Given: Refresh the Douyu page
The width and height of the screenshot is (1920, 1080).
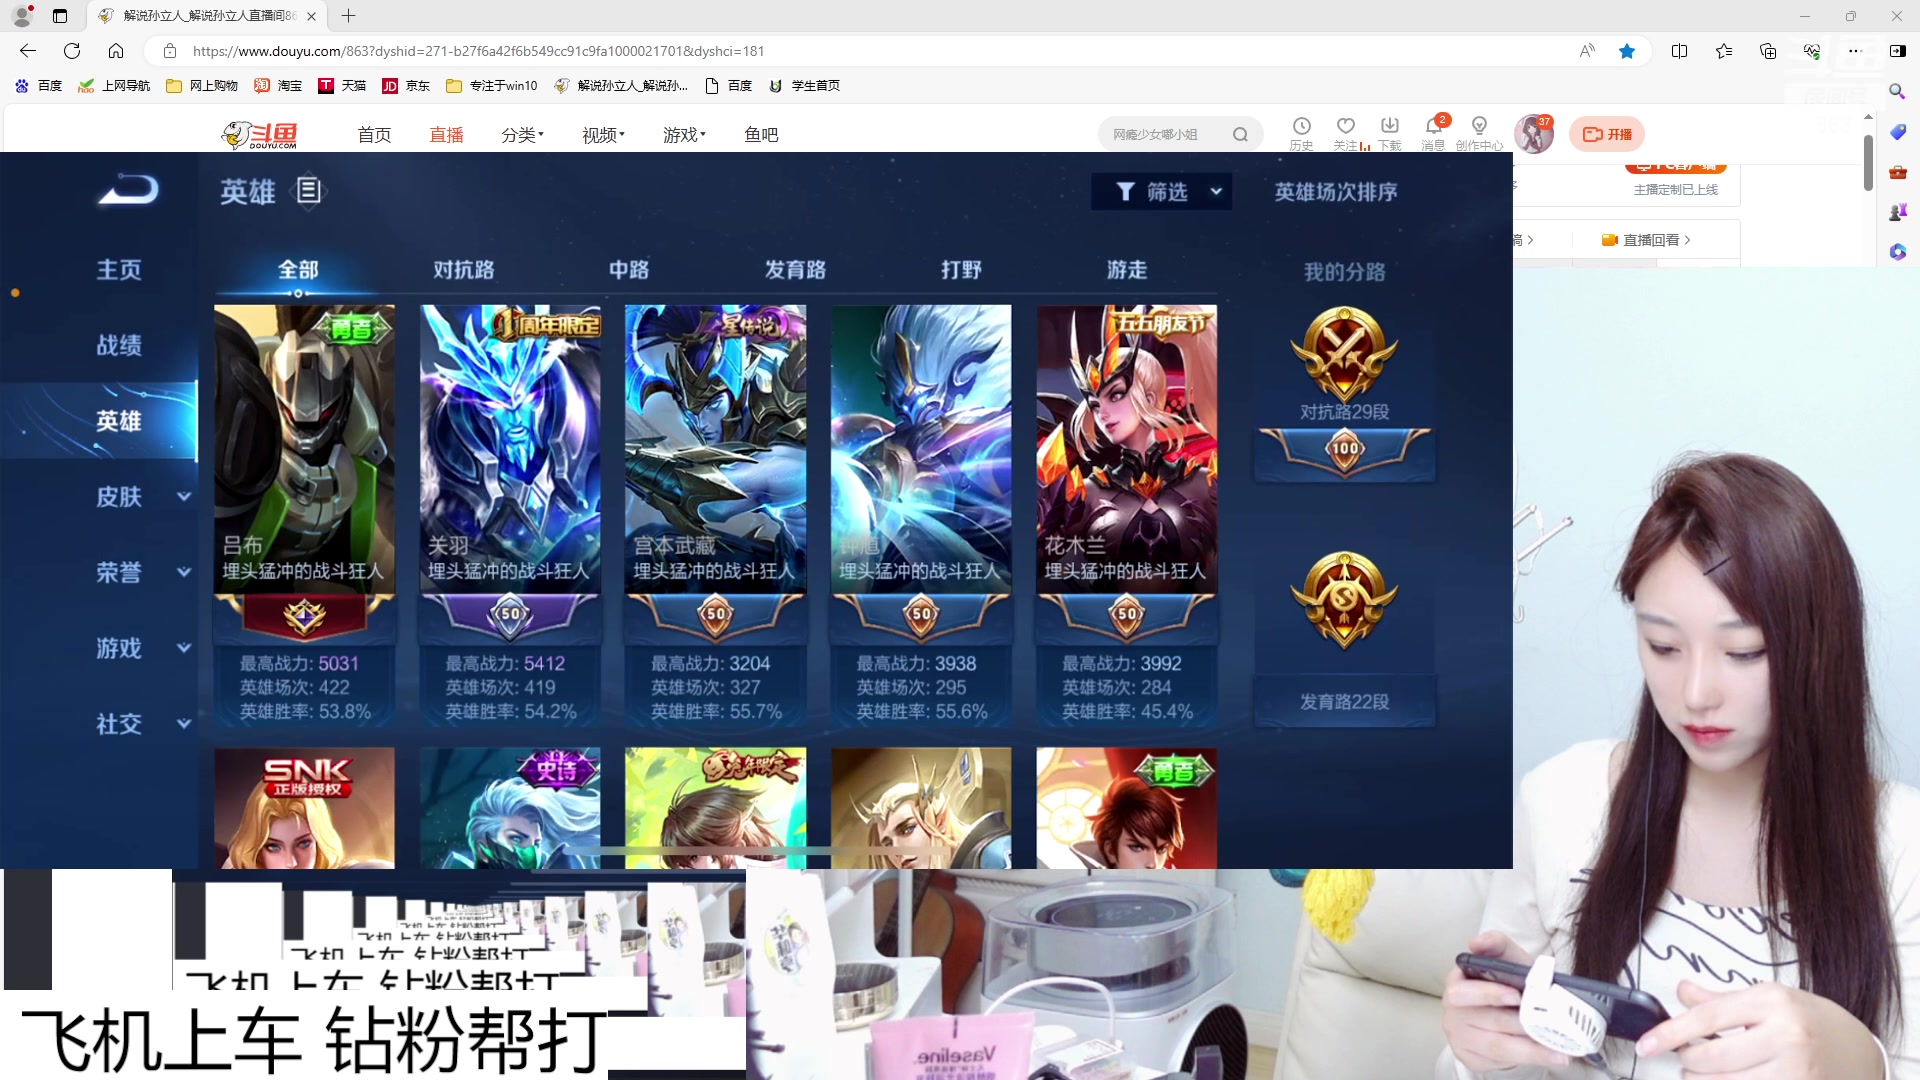Looking at the screenshot, I should [x=72, y=51].
